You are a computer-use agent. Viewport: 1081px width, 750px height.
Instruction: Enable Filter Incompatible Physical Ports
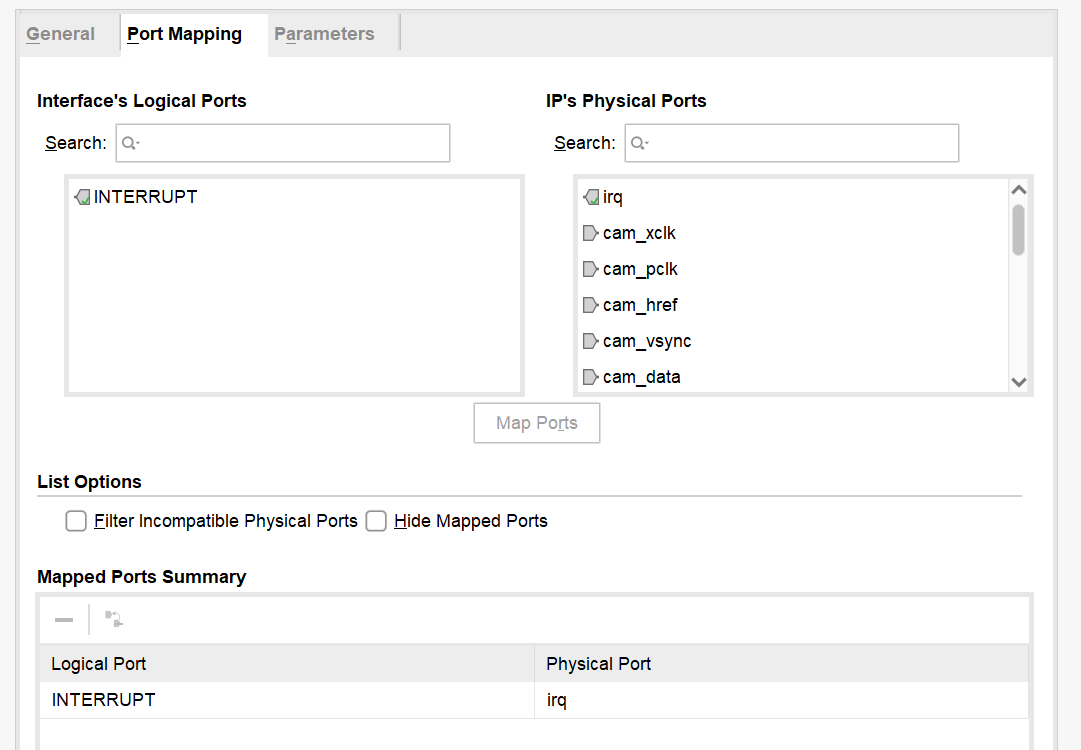click(76, 521)
